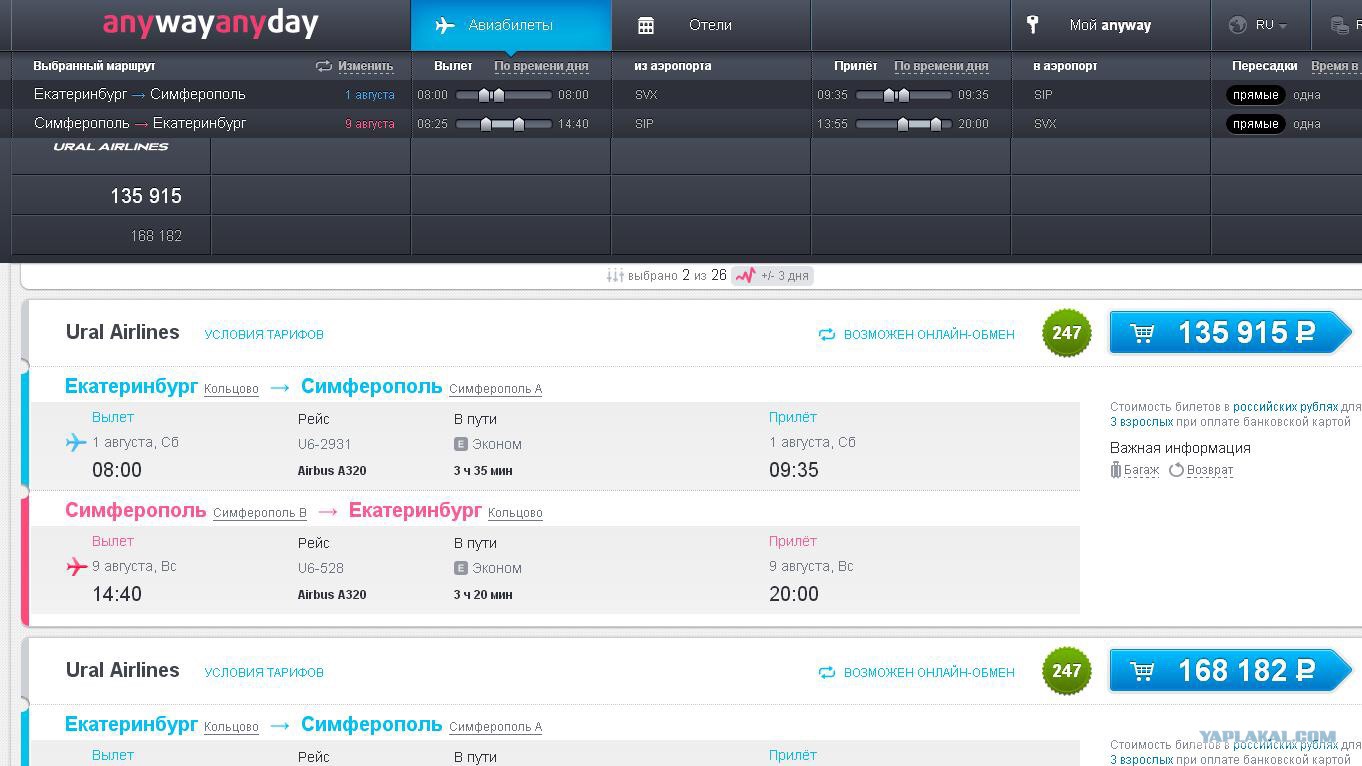Click the hotel building icon beside Отели
The height and width of the screenshot is (766, 1362).
point(646,25)
